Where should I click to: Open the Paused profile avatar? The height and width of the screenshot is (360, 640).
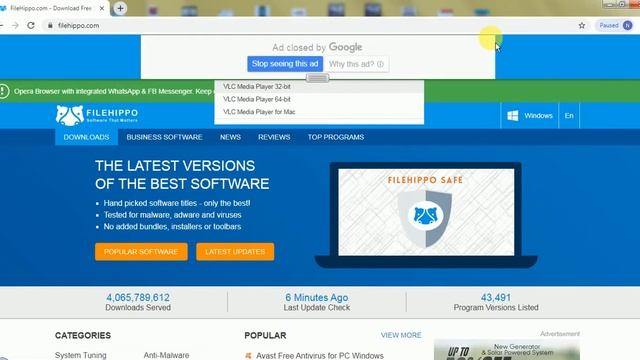[627, 25]
